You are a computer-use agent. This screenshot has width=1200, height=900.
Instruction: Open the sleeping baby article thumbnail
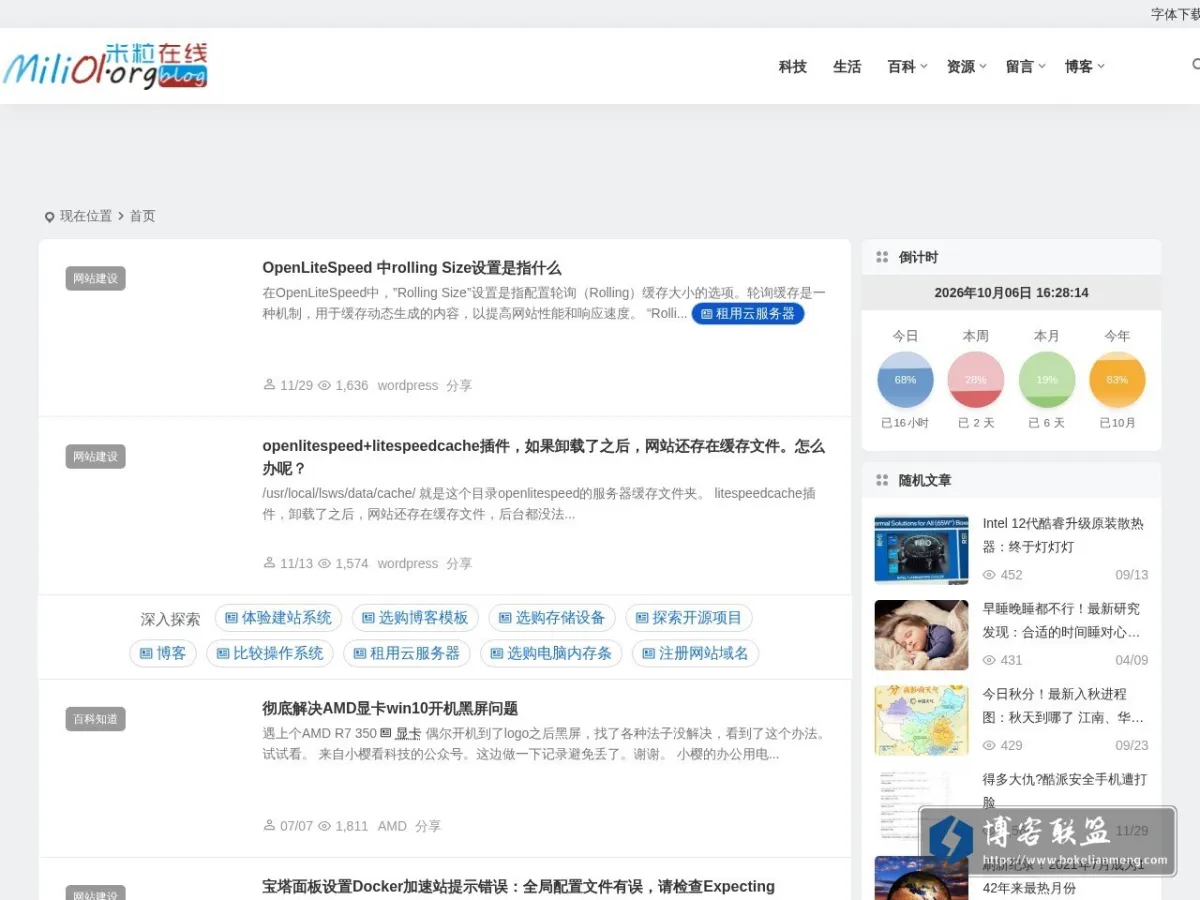click(x=921, y=635)
